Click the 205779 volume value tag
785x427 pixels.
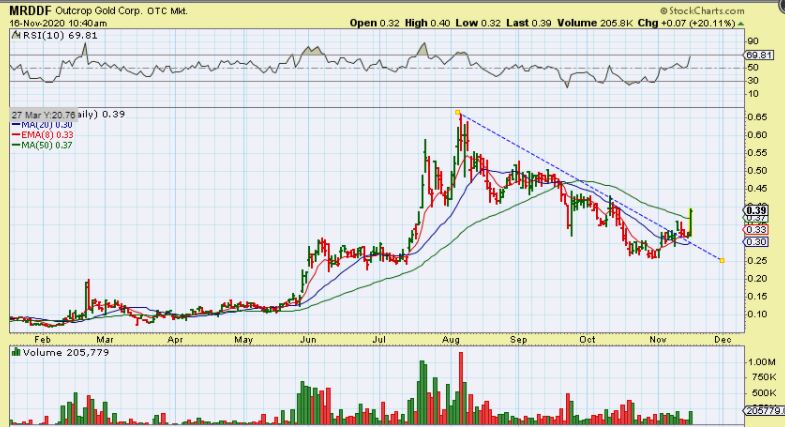pos(762,412)
